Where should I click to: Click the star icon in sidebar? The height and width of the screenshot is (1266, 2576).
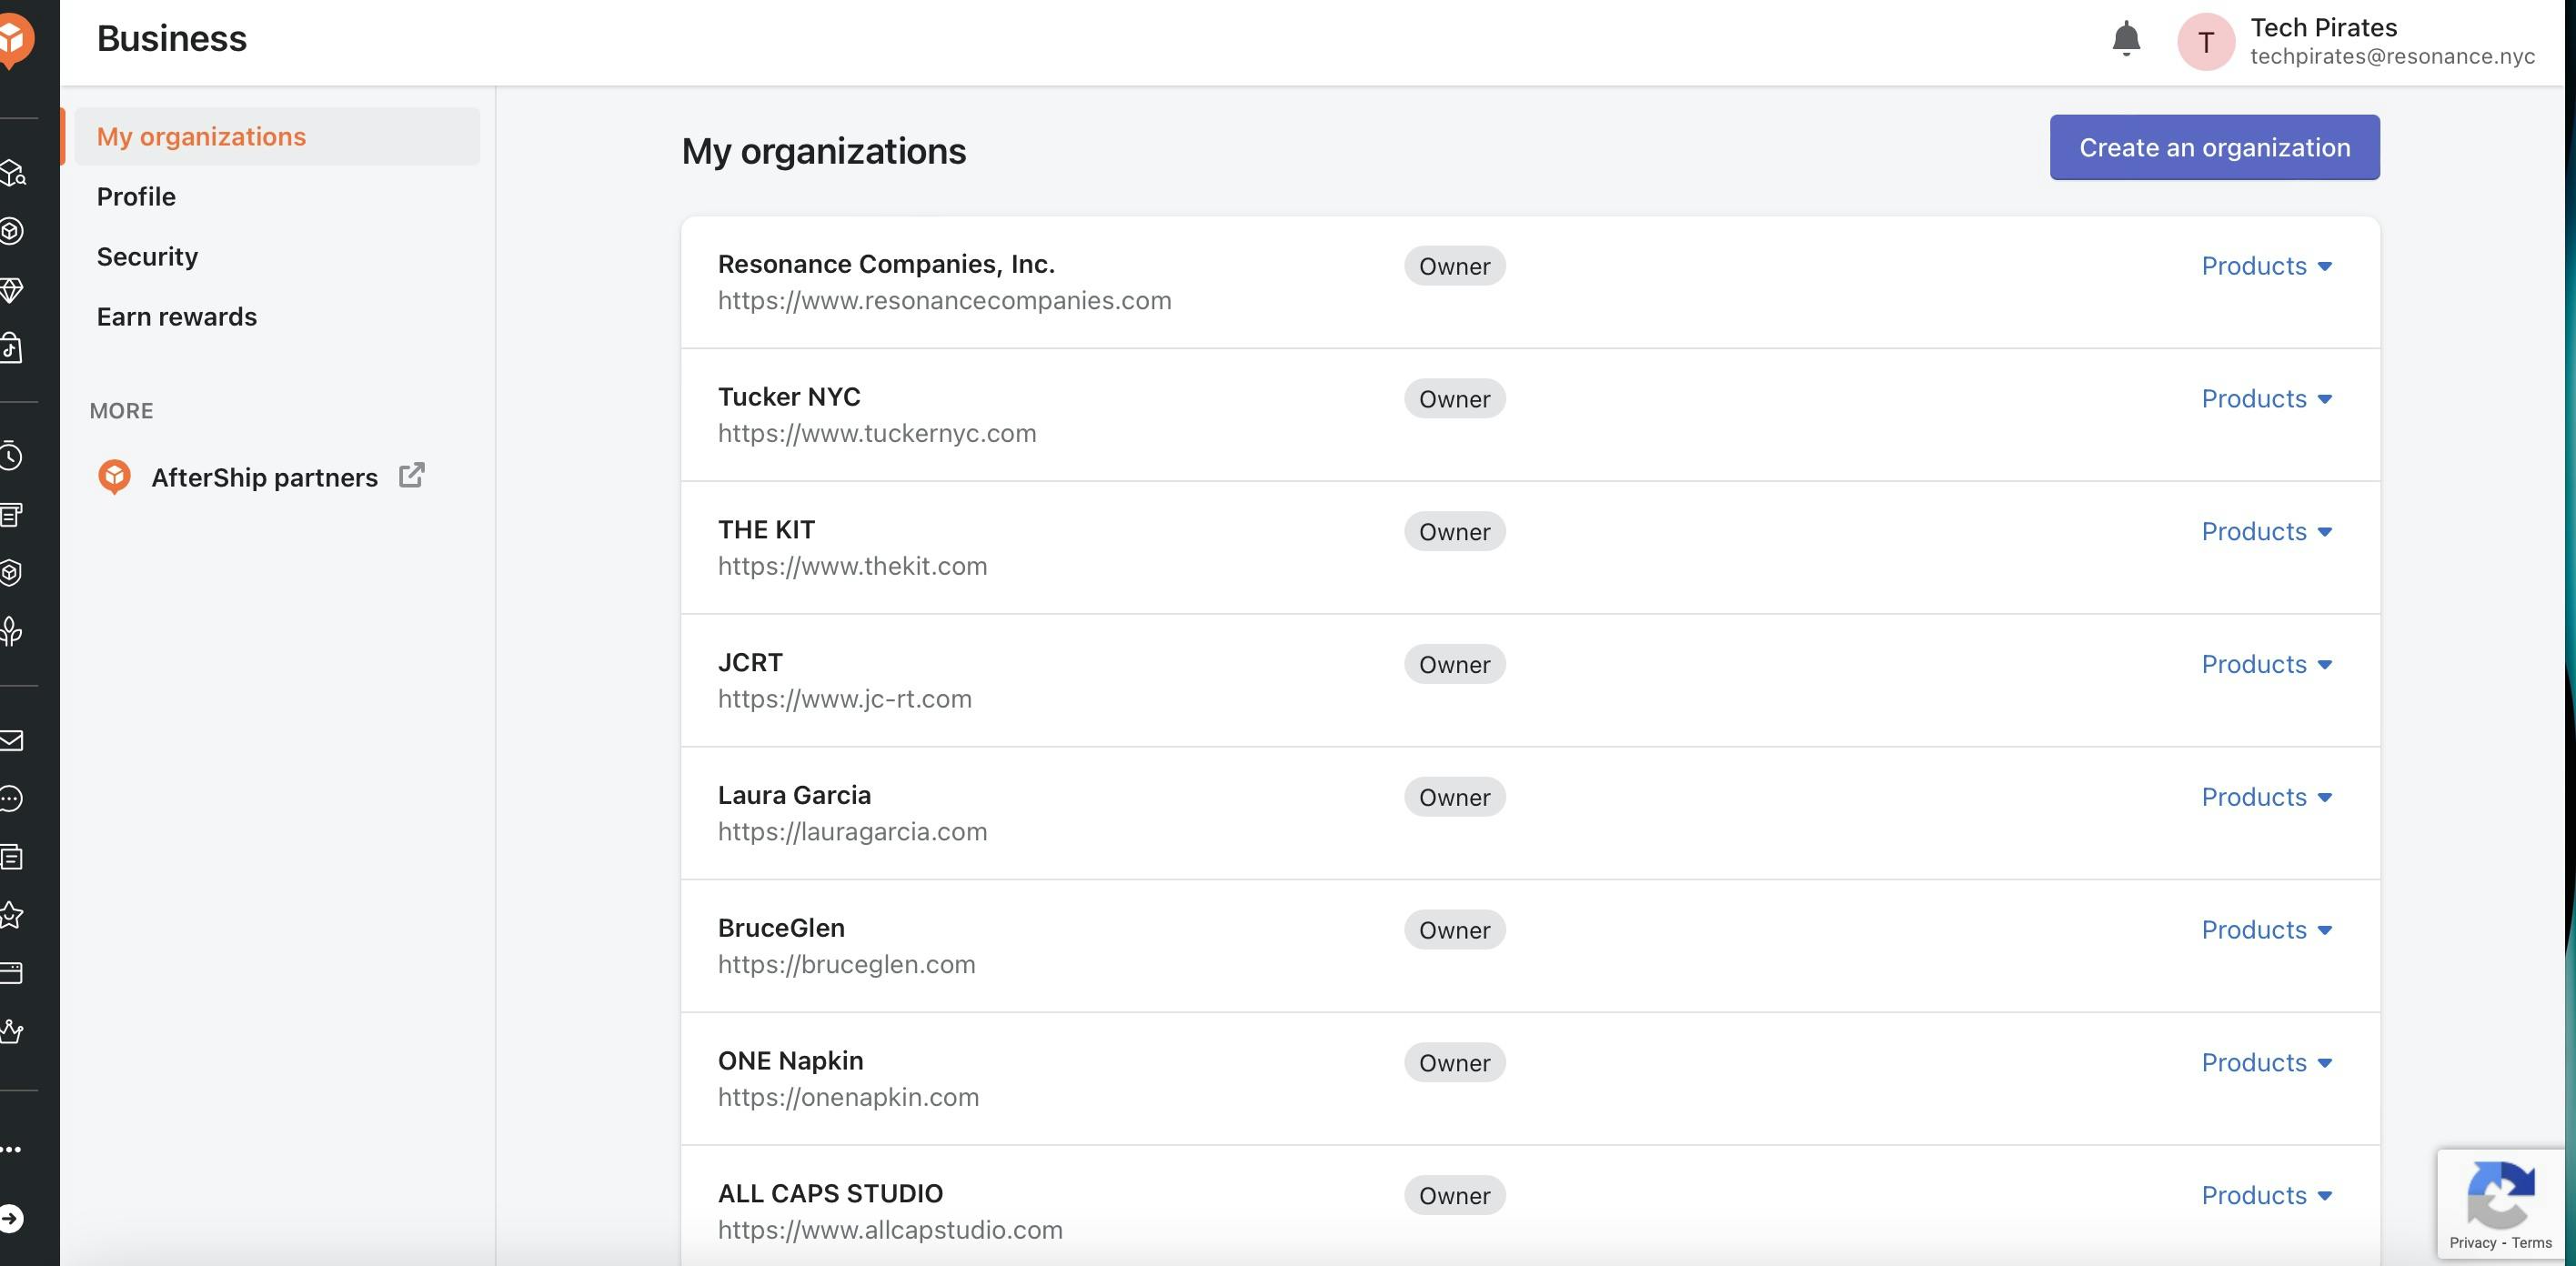(11, 914)
